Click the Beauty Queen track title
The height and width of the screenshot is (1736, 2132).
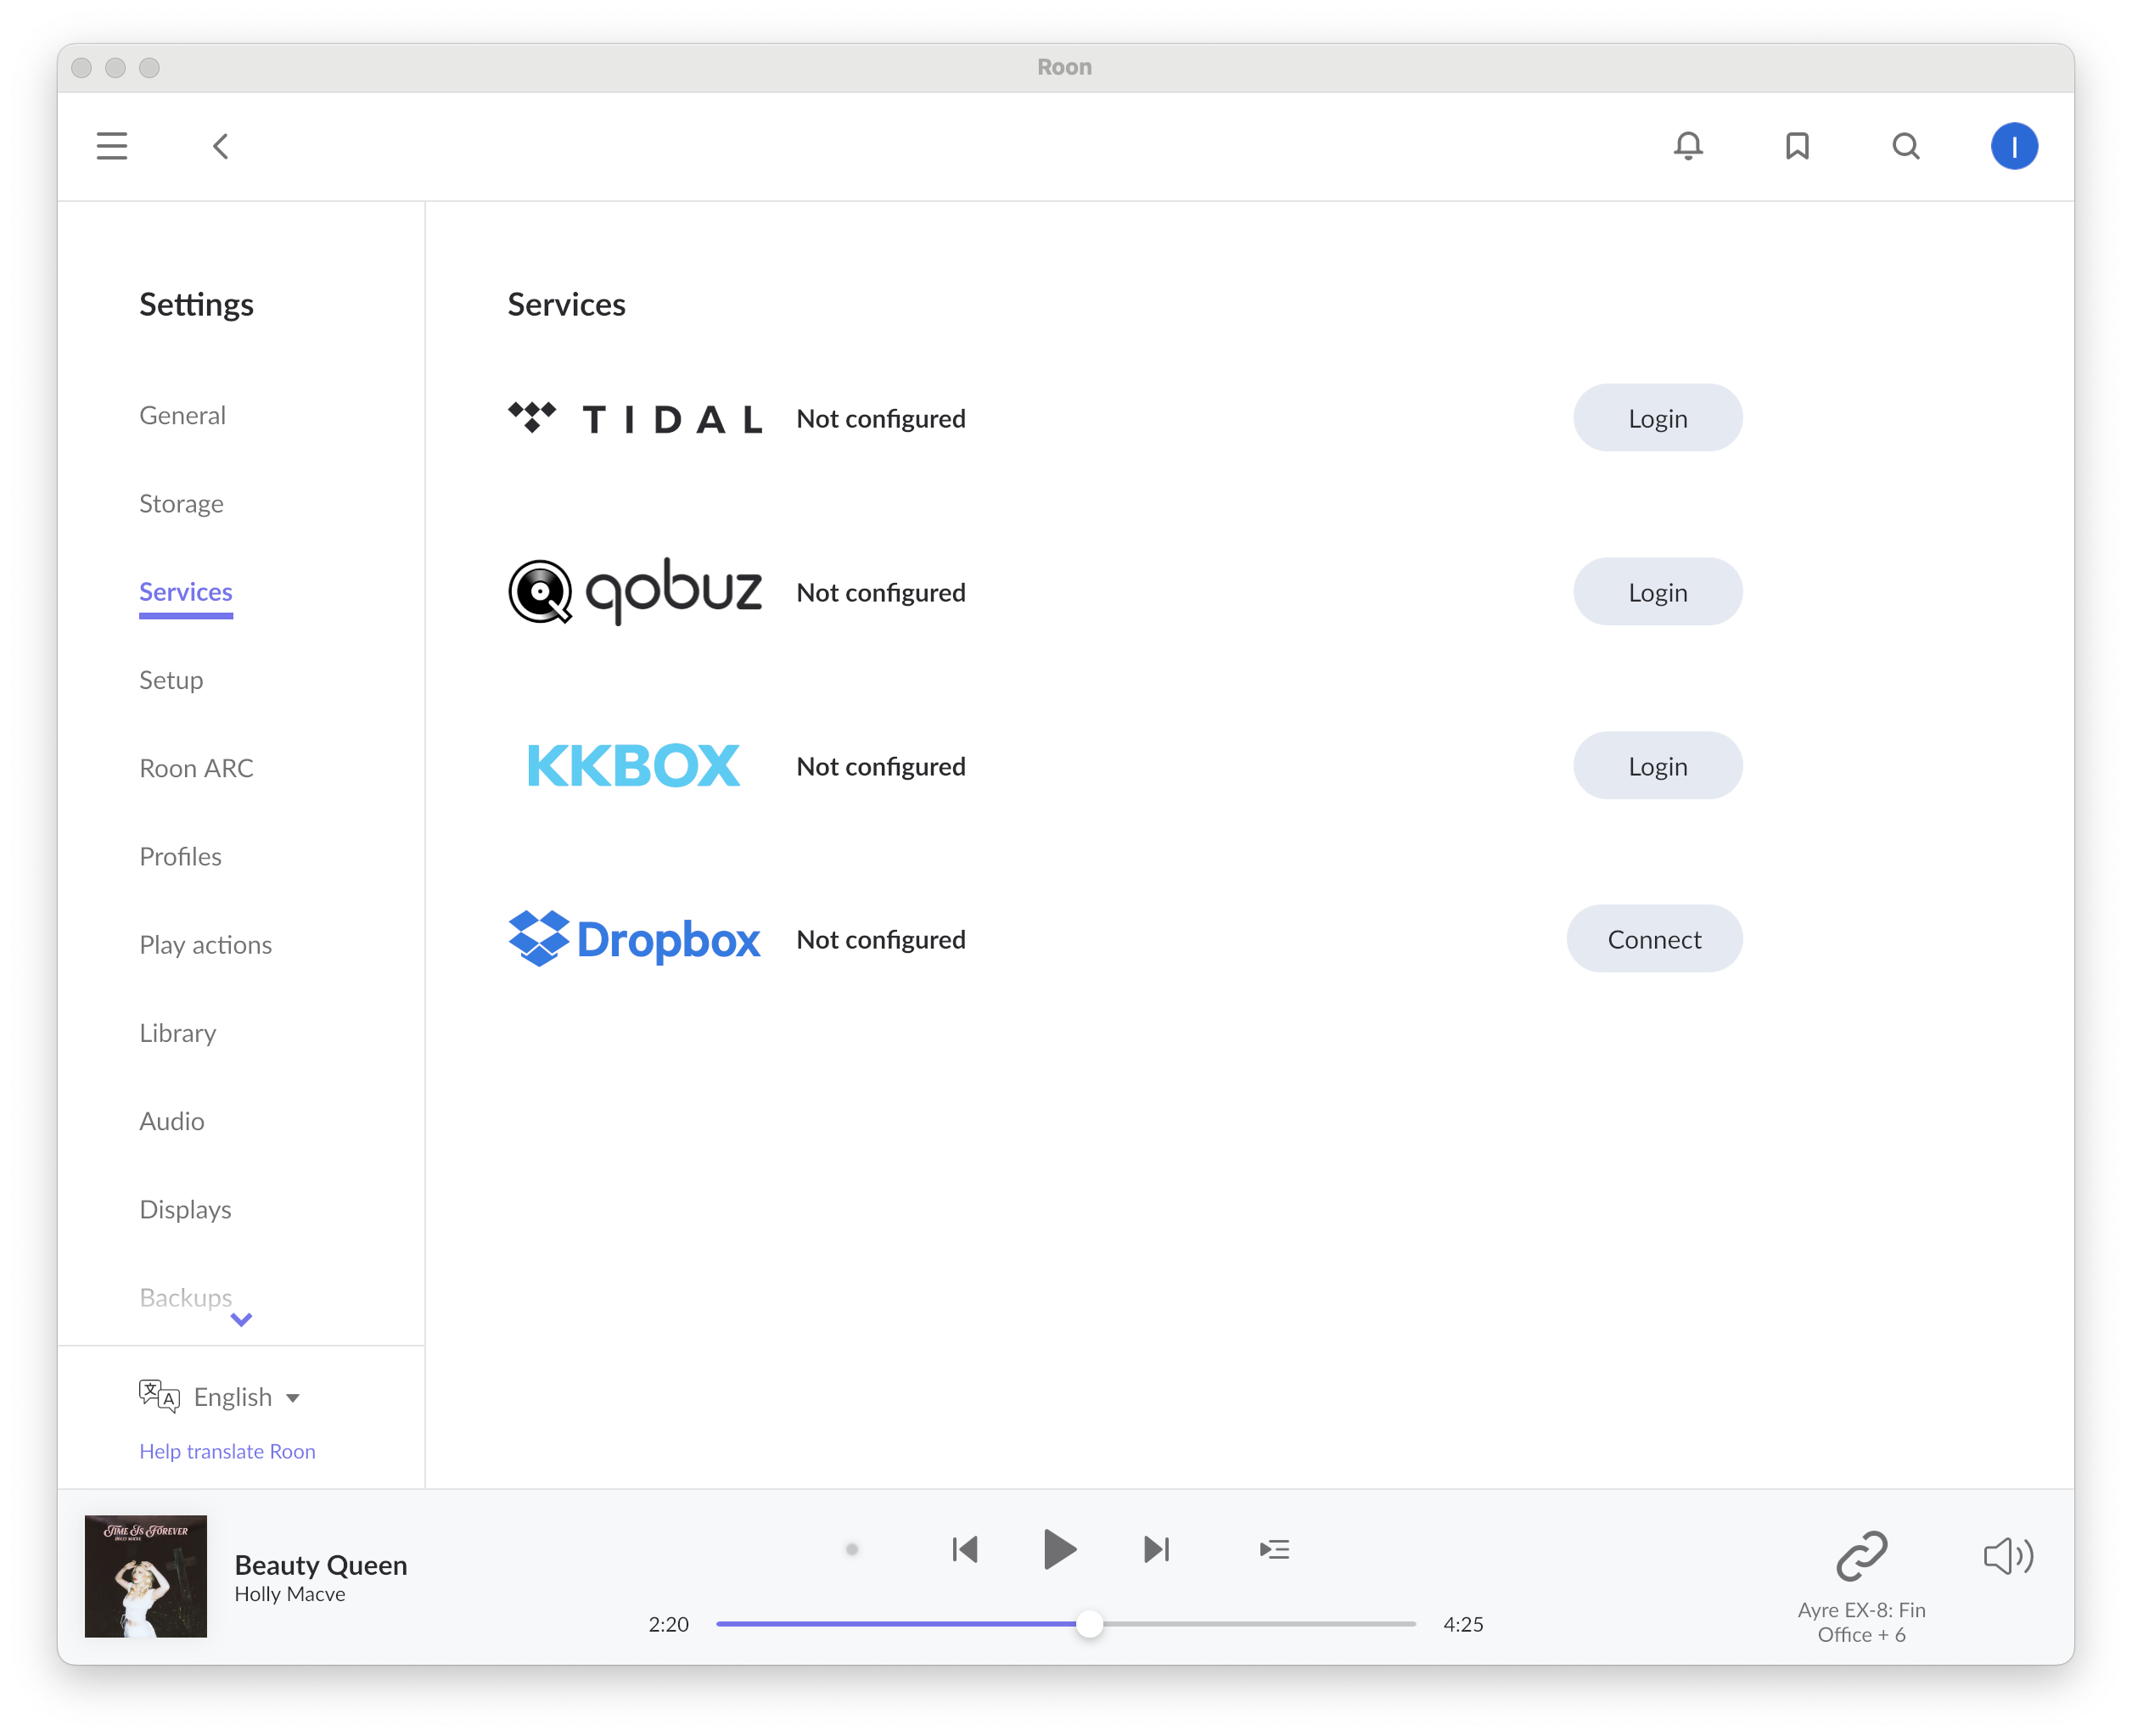(x=320, y=1565)
